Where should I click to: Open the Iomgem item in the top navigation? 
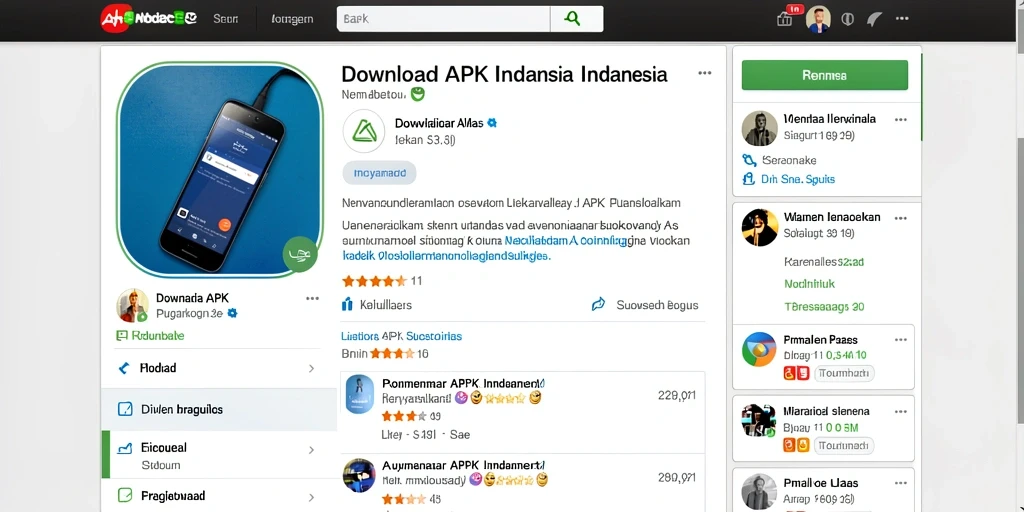pos(292,20)
